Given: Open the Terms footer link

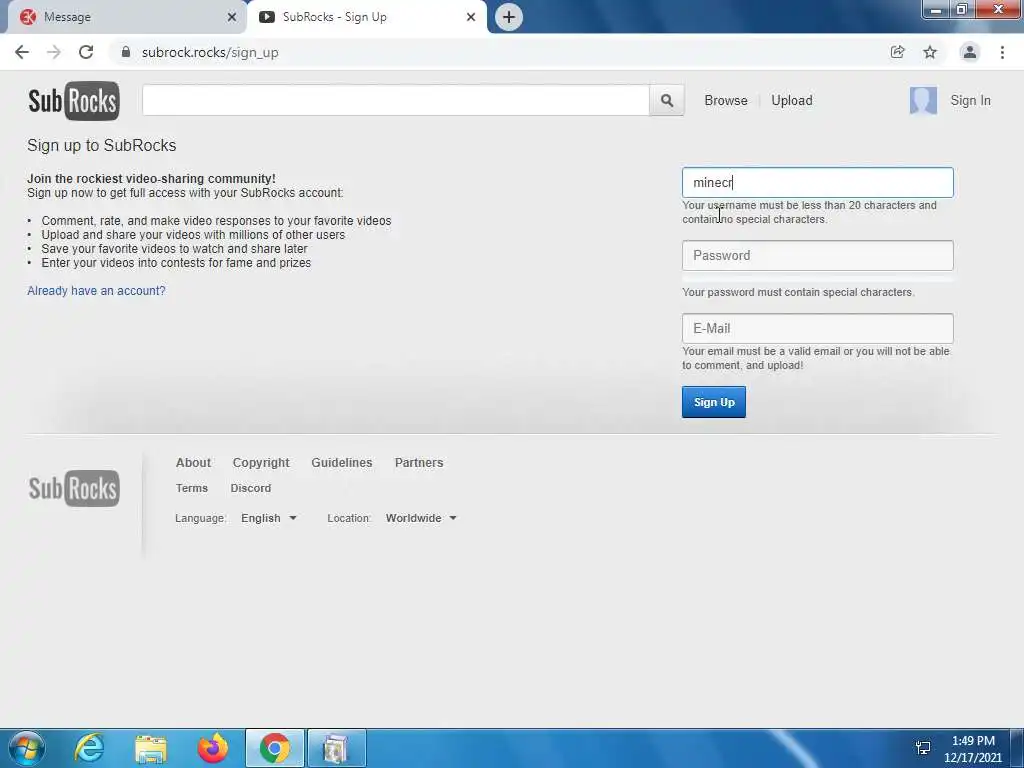Looking at the screenshot, I should [191, 488].
